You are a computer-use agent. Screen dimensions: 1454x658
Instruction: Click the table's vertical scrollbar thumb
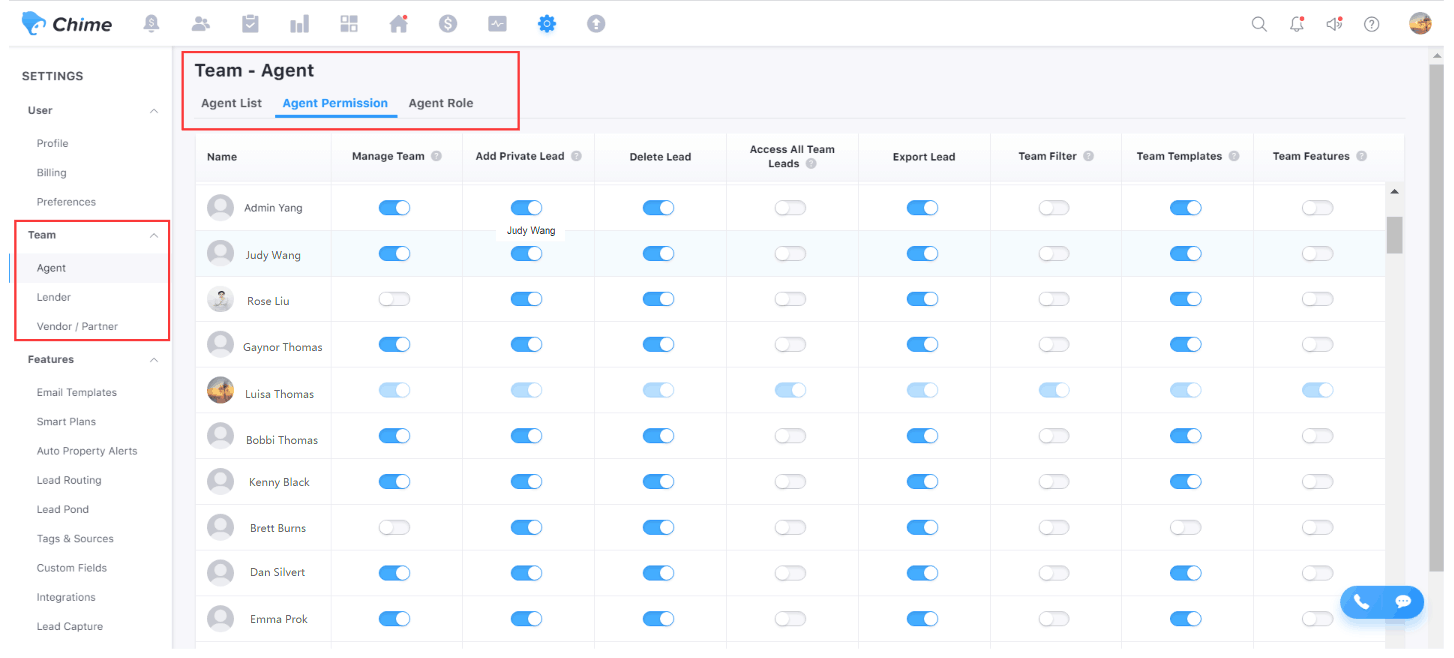(1394, 235)
